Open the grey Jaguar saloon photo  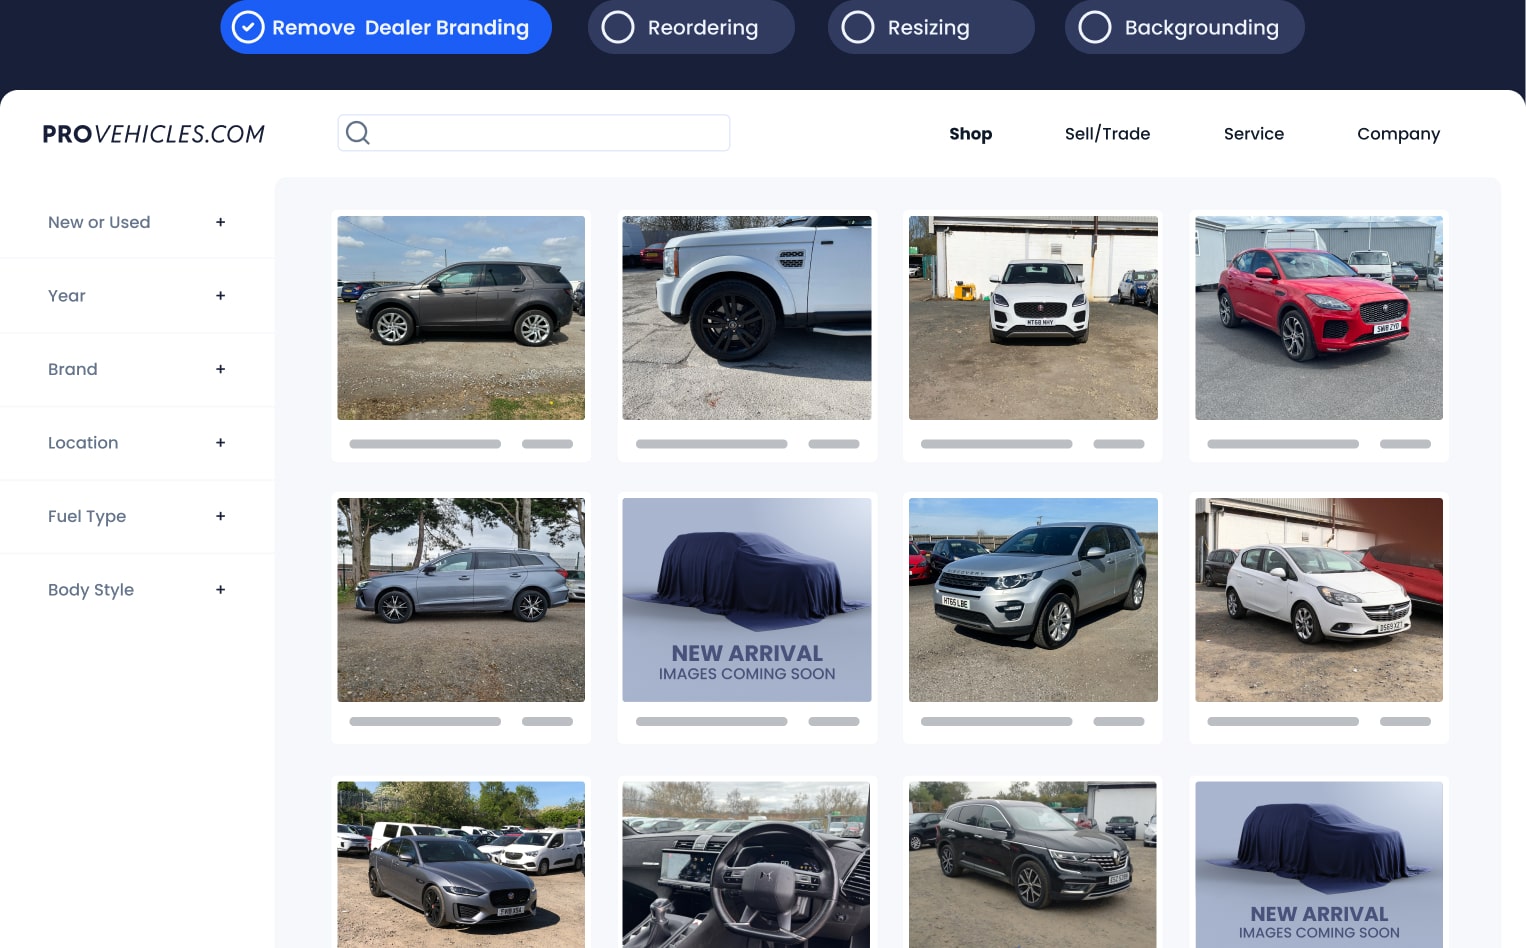tap(461, 865)
